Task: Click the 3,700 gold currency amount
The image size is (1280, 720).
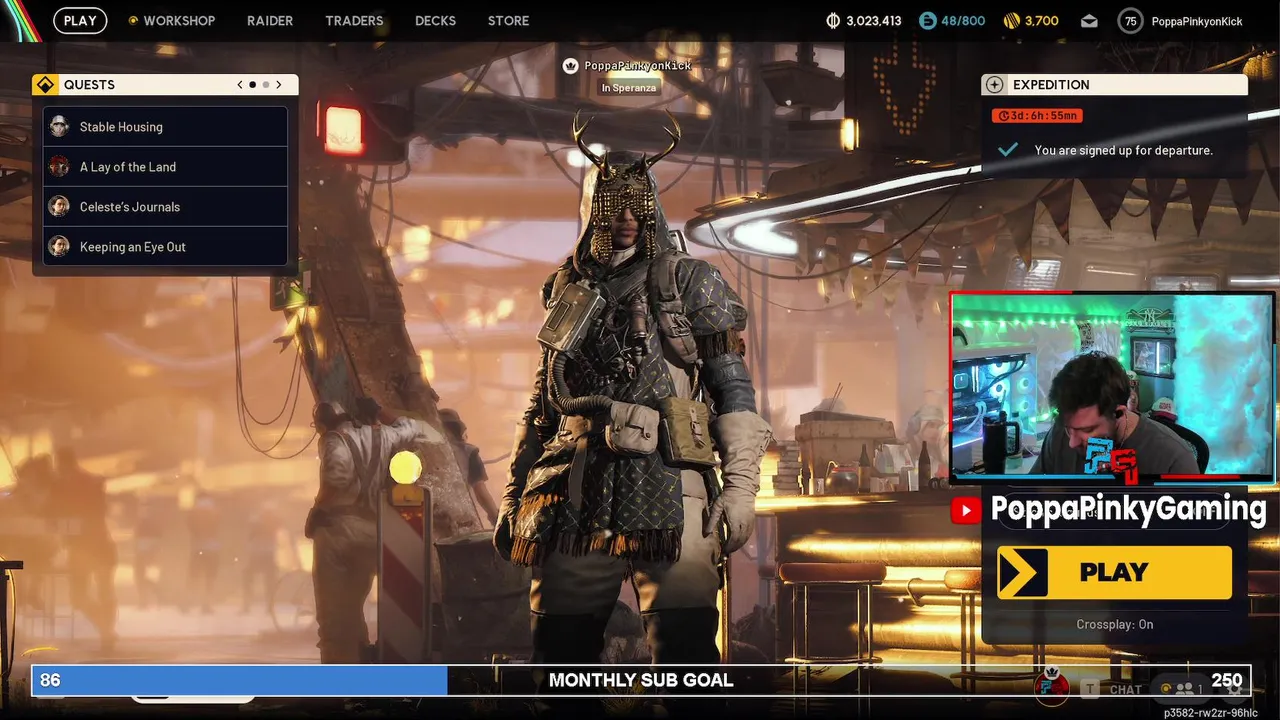Action: click(x=1042, y=21)
